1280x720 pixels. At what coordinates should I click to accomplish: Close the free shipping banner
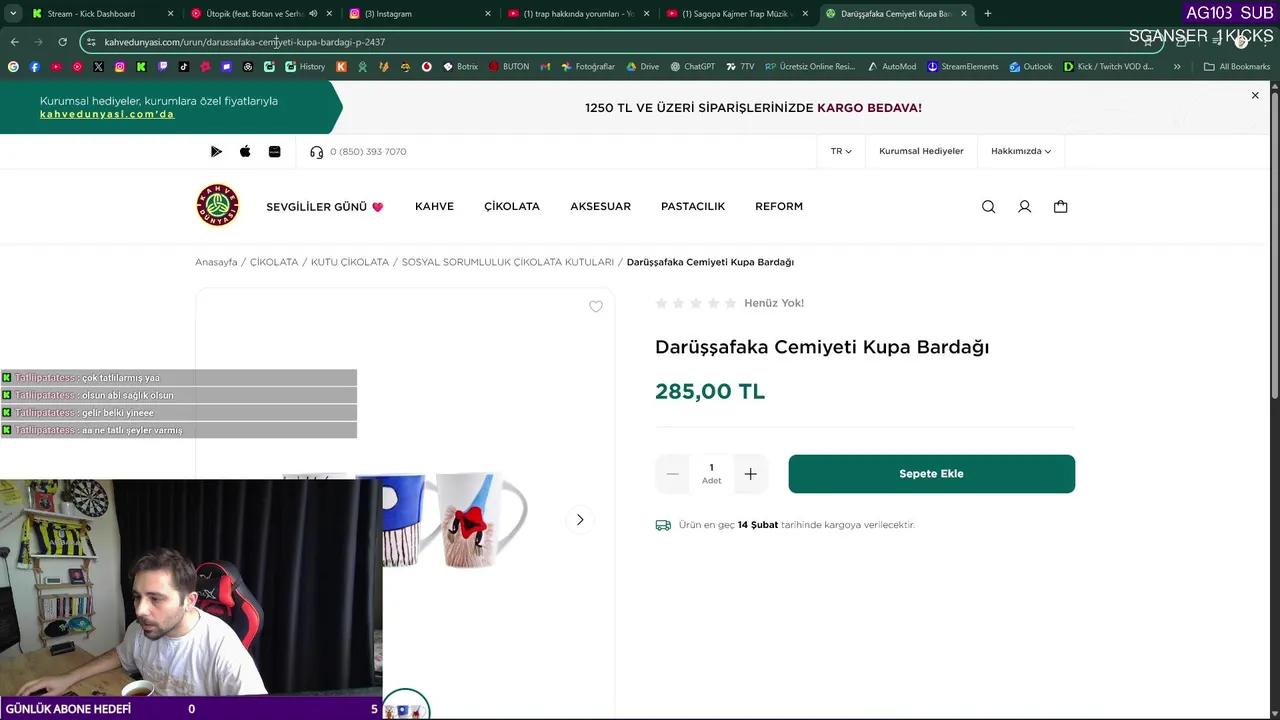tap(1255, 96)
